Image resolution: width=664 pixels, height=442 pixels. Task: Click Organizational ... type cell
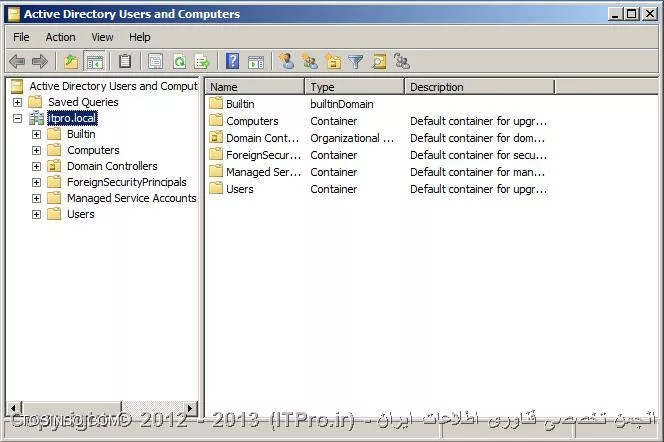[x=352, y=138]
